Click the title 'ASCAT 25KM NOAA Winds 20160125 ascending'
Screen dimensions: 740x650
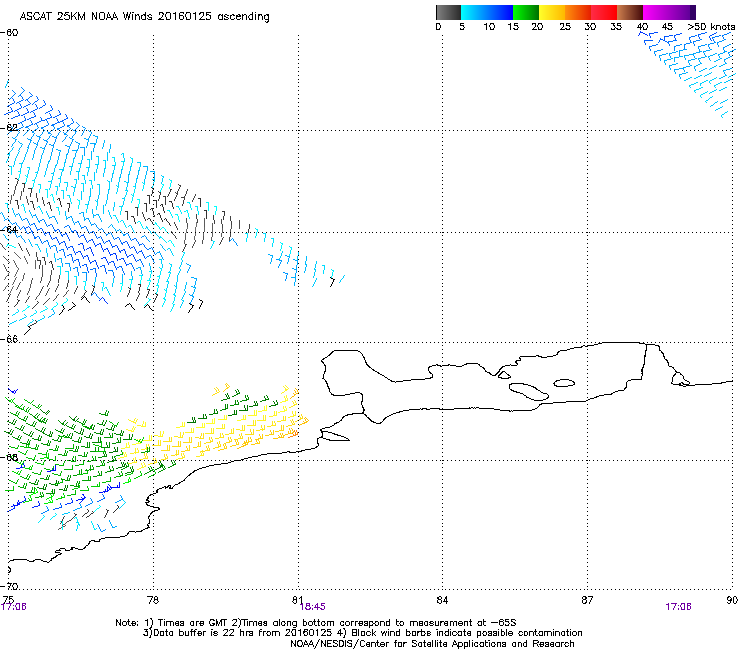pyautogui.click(x=144, y=17)
